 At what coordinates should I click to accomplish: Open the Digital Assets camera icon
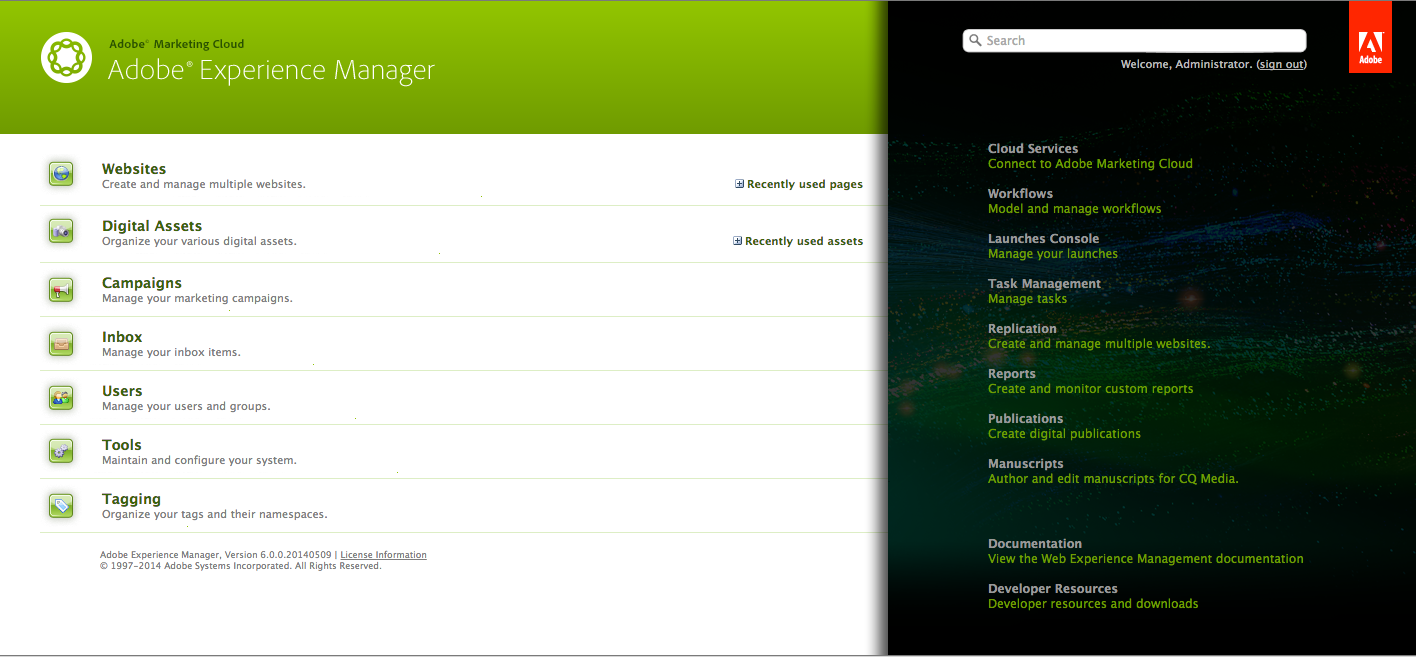pyautogui.click(x=62, y=231)
